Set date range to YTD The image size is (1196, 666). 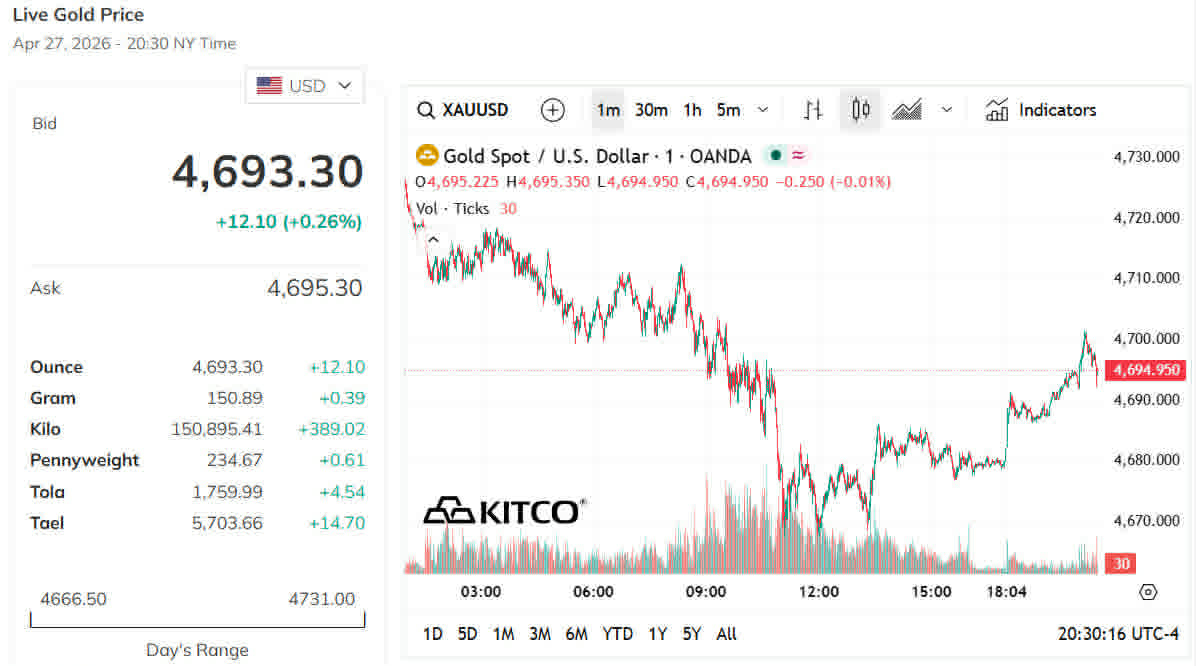click(x=617, y=634)
